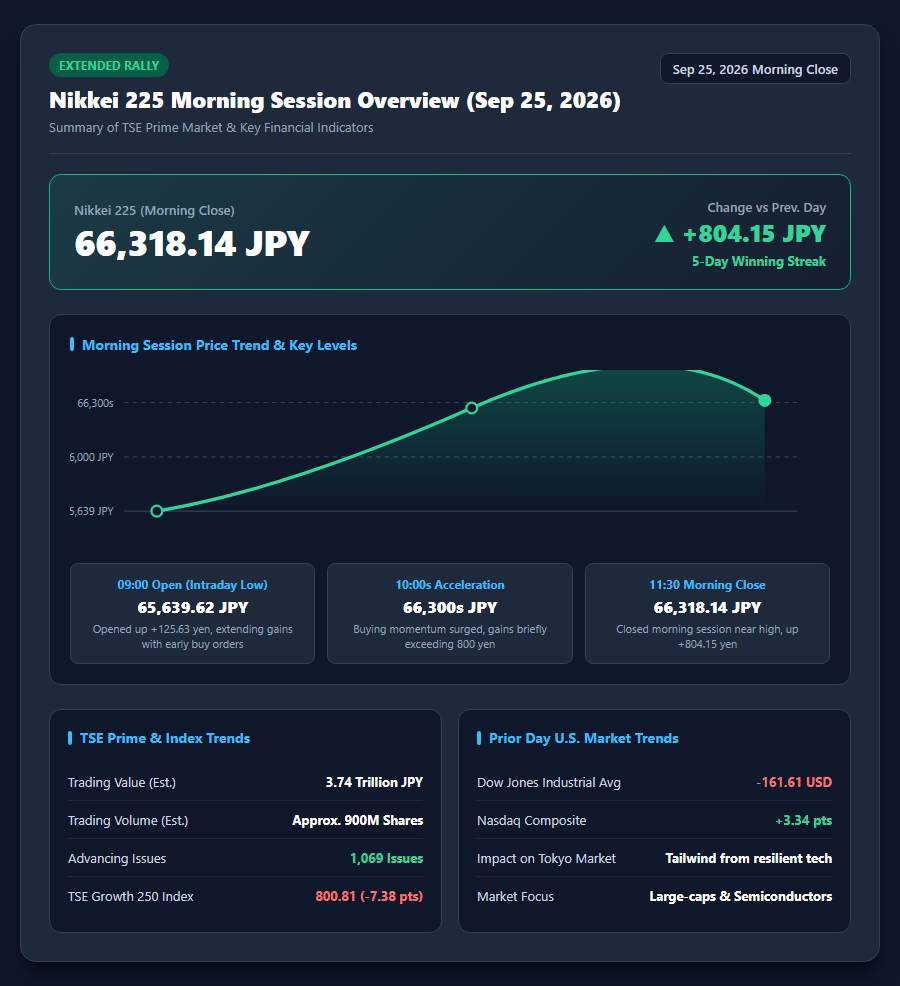Click the Advancing Issues row label
Screen dimensions: 900x986
point(117,858)
